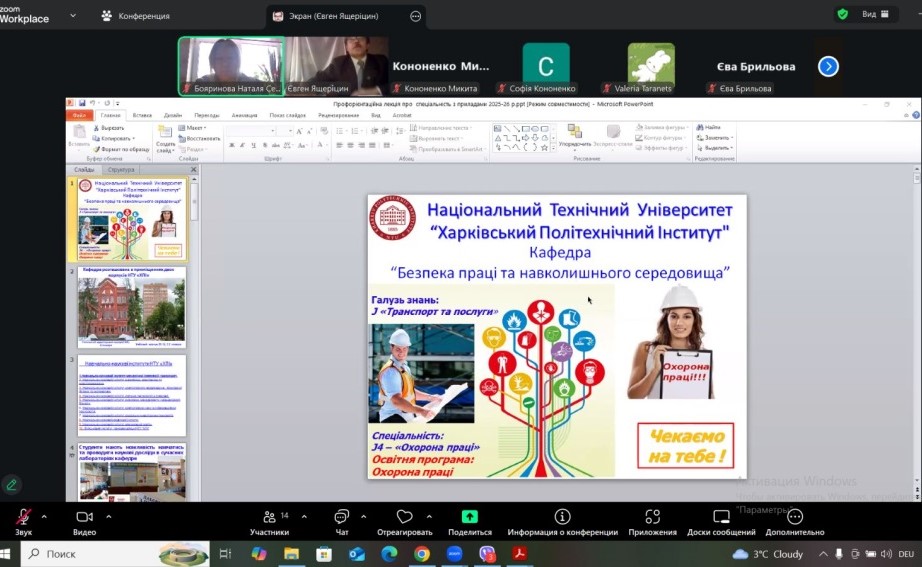Open Chrome from the Windows taskbar
The height and width of the screenshot is (567, 922).
pyautogui.click(x=422, y=553)
